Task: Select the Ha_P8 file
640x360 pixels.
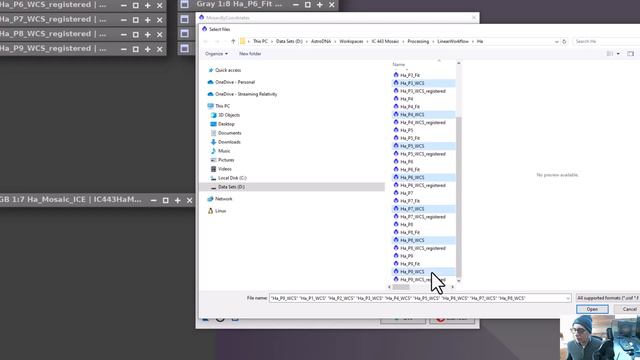Action: (x=407, y=224)
